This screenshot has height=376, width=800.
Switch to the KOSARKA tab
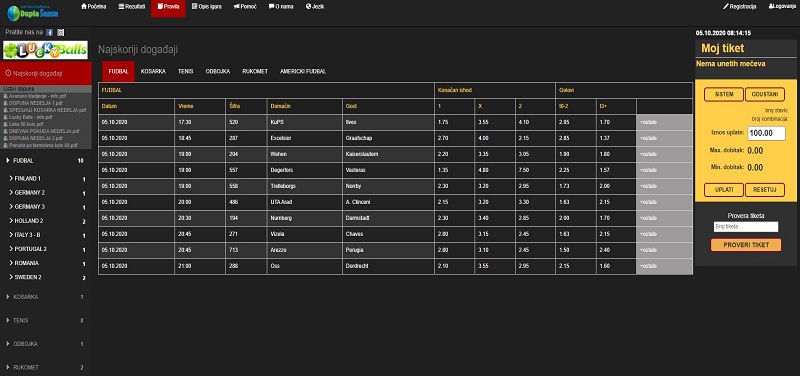pos(153,71)
